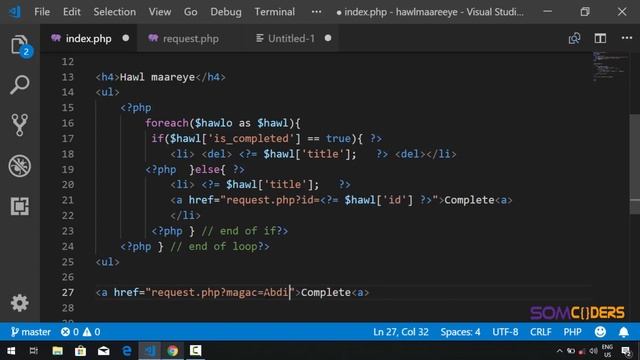This screenshot has height=360, width=640.
Task: Click line number 16 in the gutter
Action: coord(68,123)
